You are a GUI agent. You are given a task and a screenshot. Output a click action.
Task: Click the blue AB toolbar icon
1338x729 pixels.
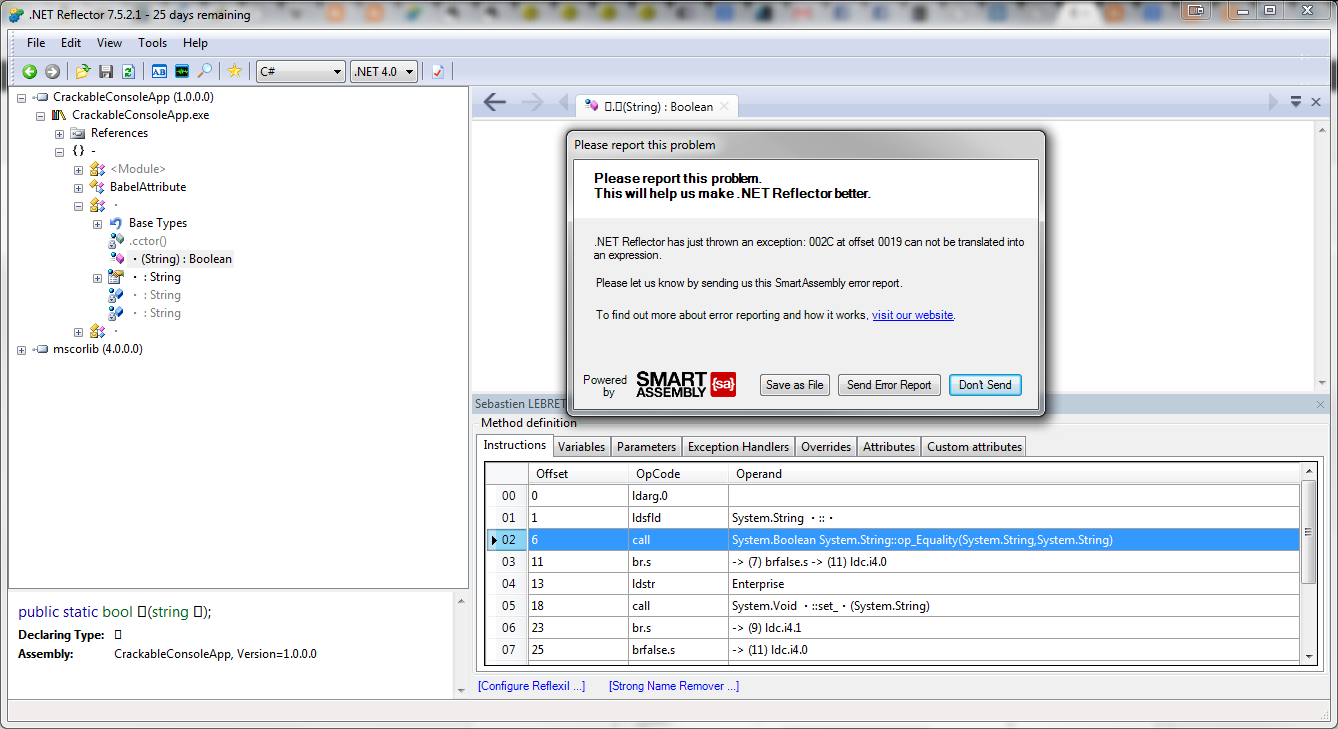(159, 71)
